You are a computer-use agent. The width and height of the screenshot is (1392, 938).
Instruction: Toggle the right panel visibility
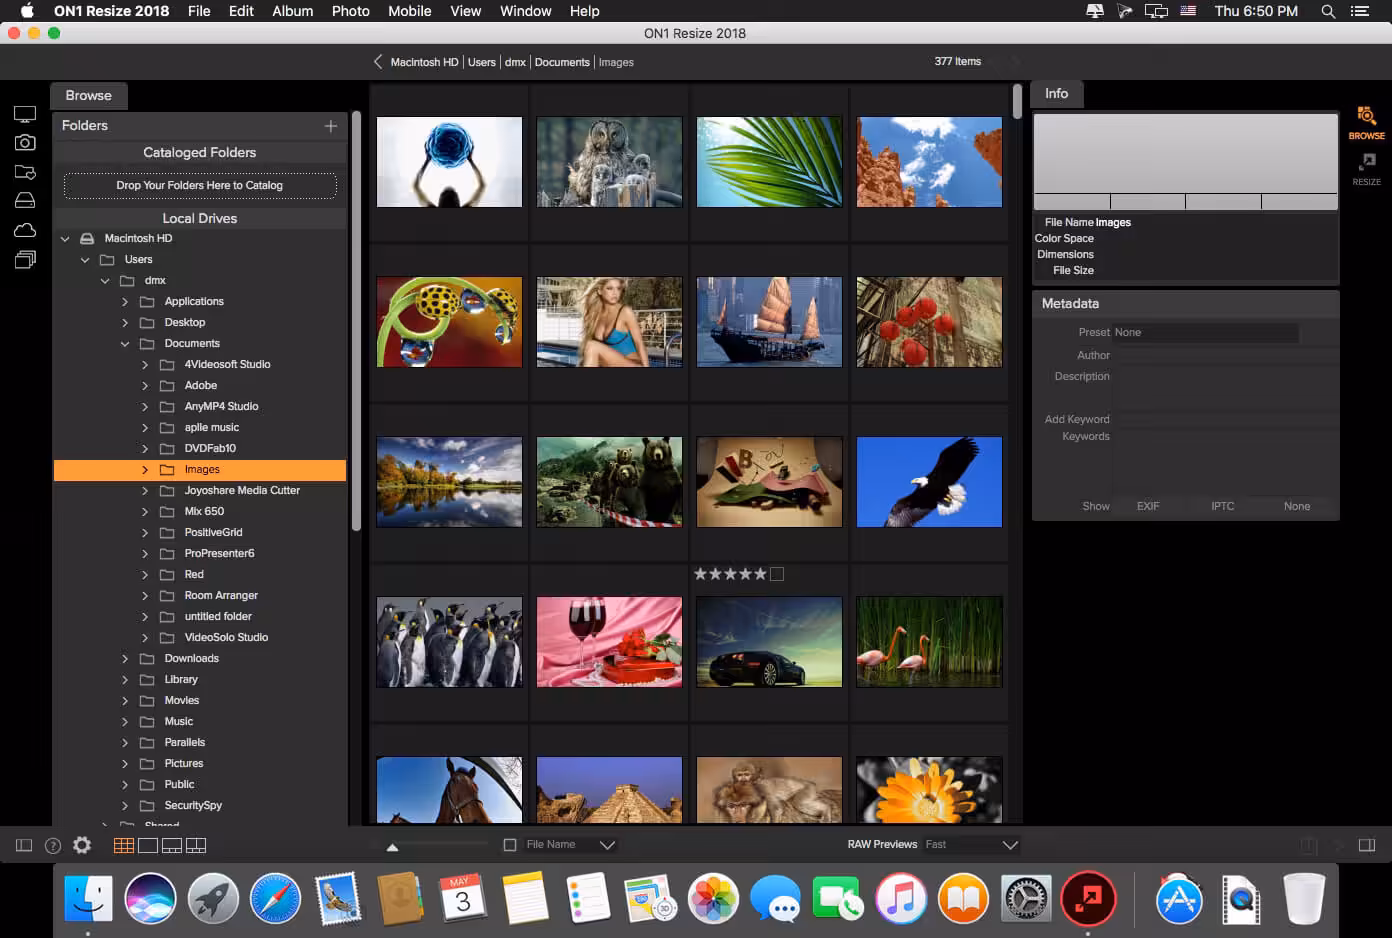point(1367,846)
